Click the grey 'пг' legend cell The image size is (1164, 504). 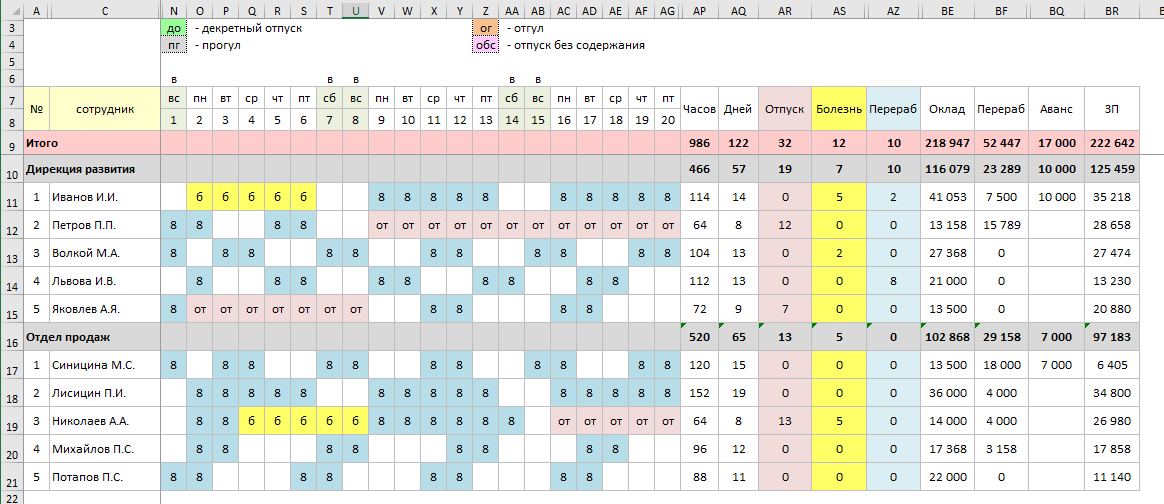(x=174, y=45)
